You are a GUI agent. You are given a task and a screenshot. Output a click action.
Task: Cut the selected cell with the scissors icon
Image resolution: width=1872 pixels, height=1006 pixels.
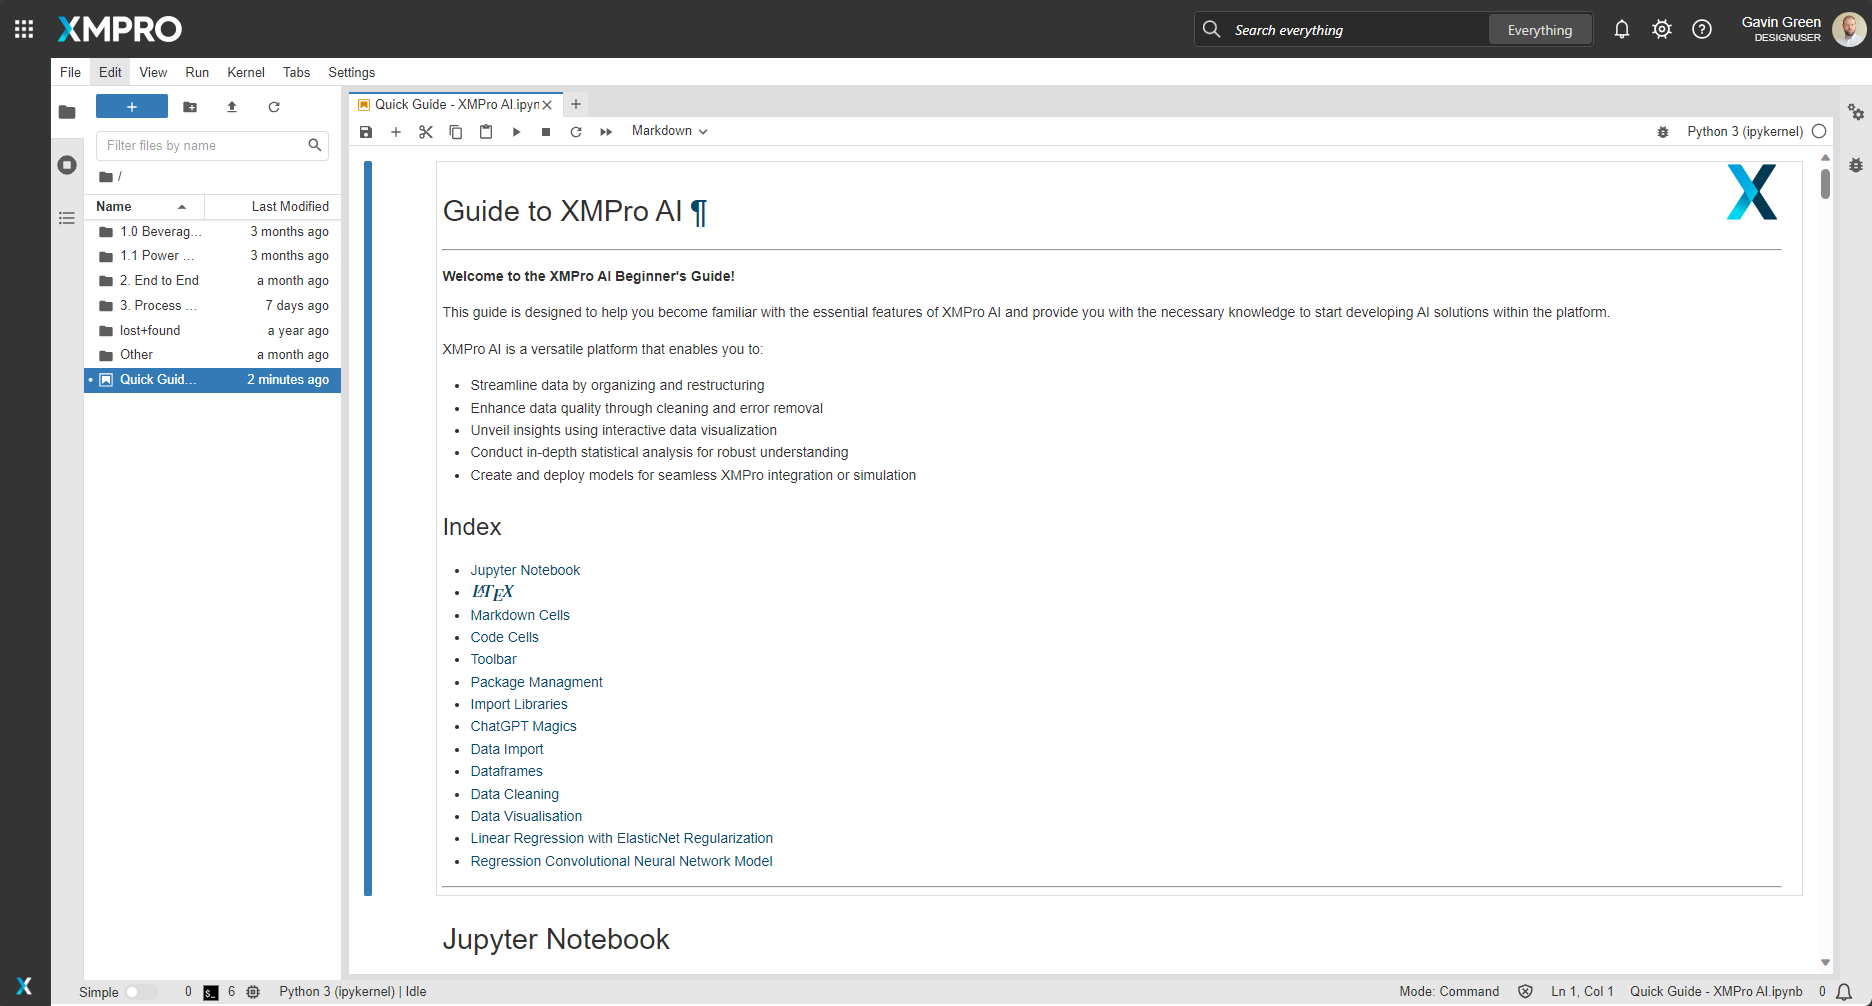click(x=426, y=132)
